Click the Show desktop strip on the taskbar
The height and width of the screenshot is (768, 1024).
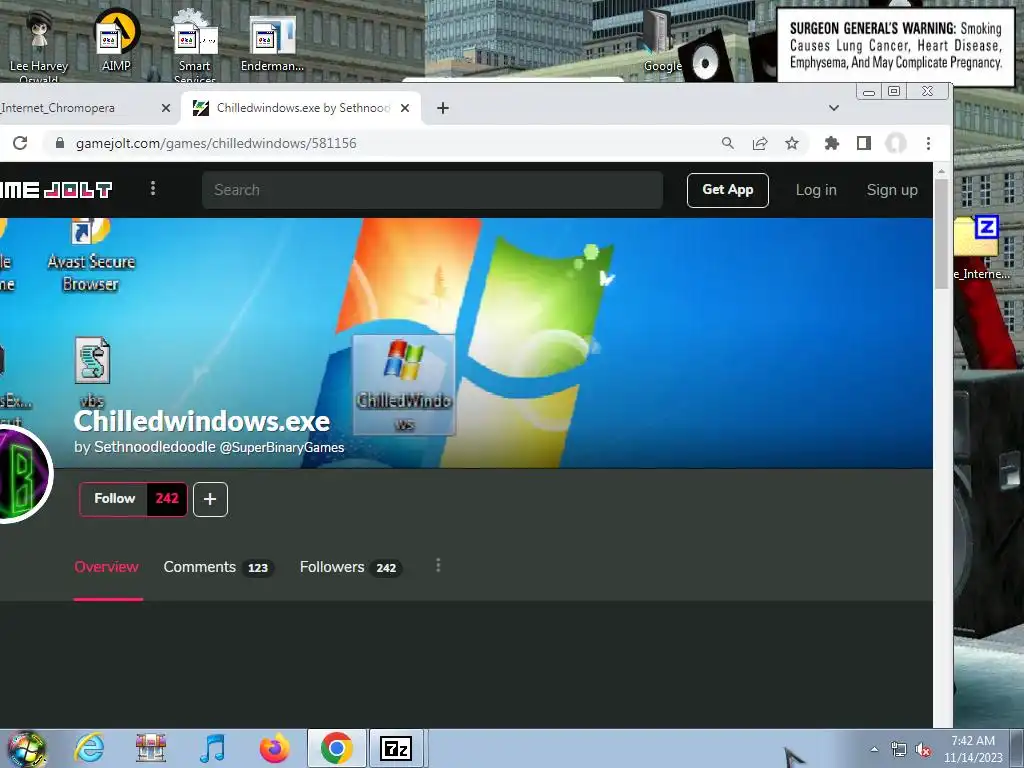[1017, 748]
